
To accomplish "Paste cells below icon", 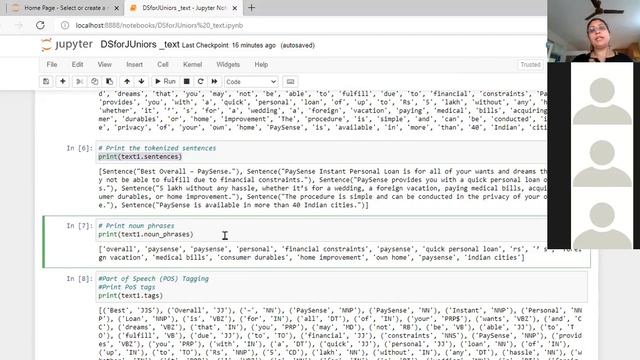I will pos(109,82).
